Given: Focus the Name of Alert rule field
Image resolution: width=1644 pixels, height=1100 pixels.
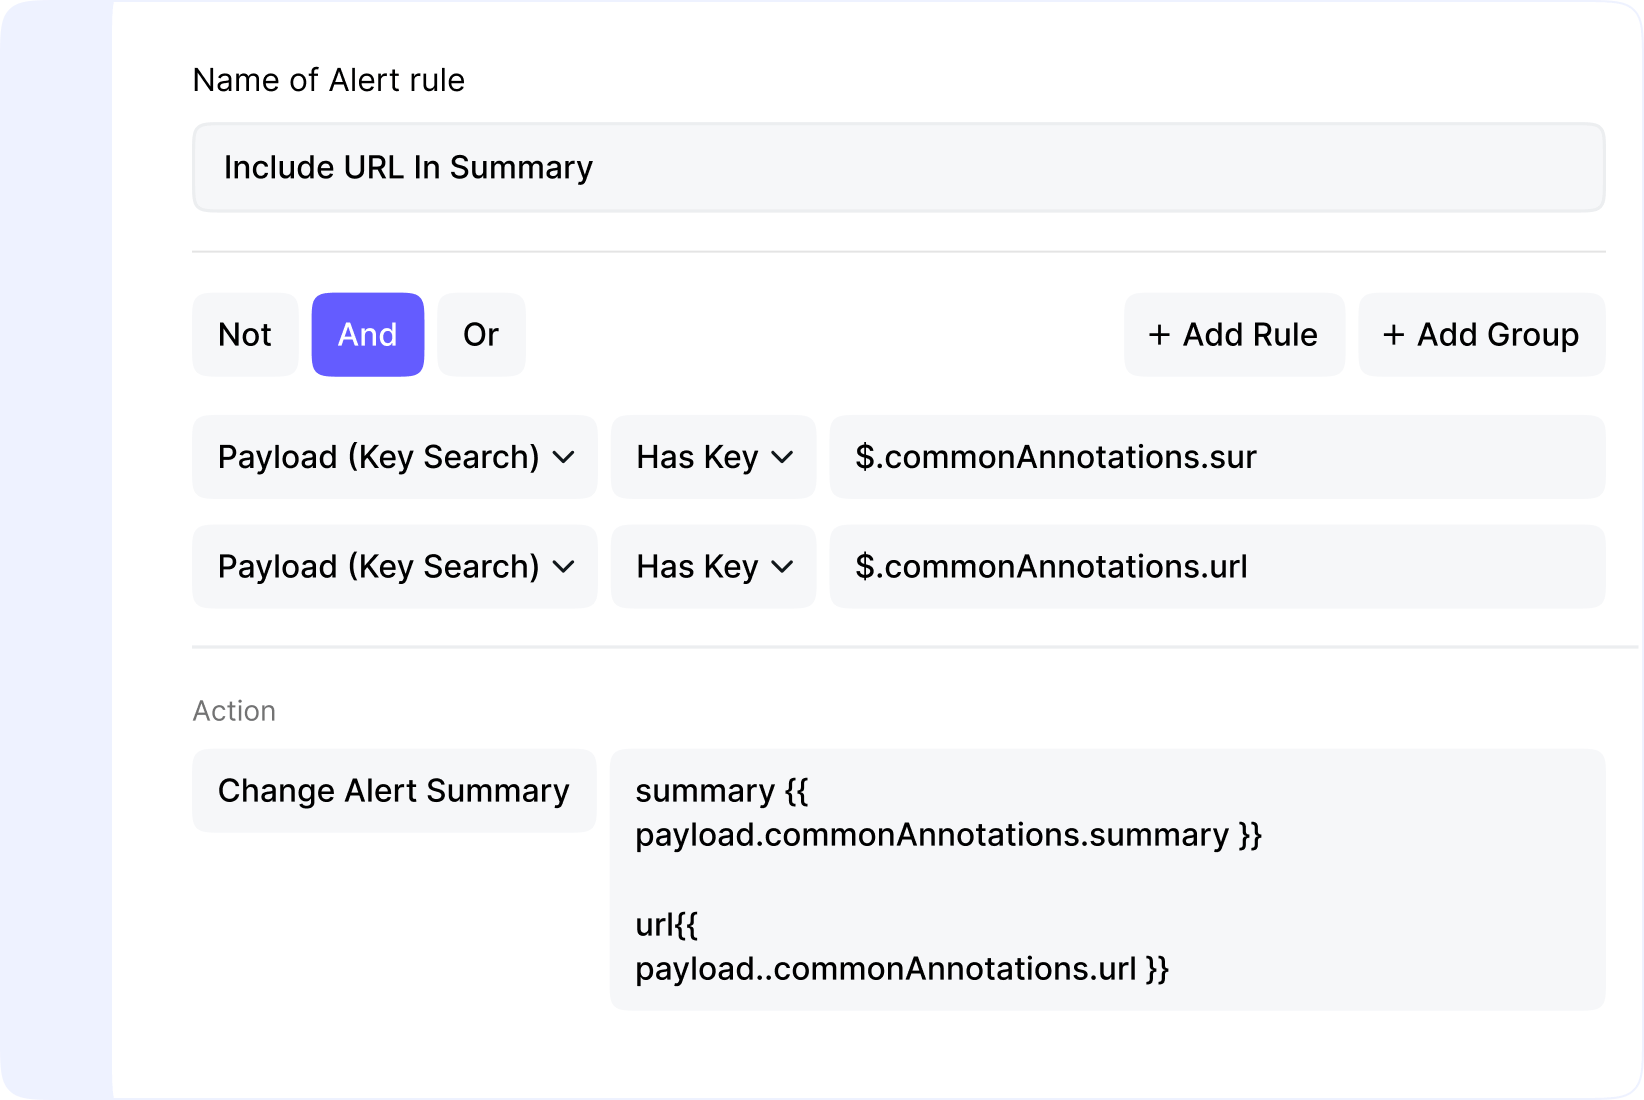Looking at the screenshot, I should (898, 168).
